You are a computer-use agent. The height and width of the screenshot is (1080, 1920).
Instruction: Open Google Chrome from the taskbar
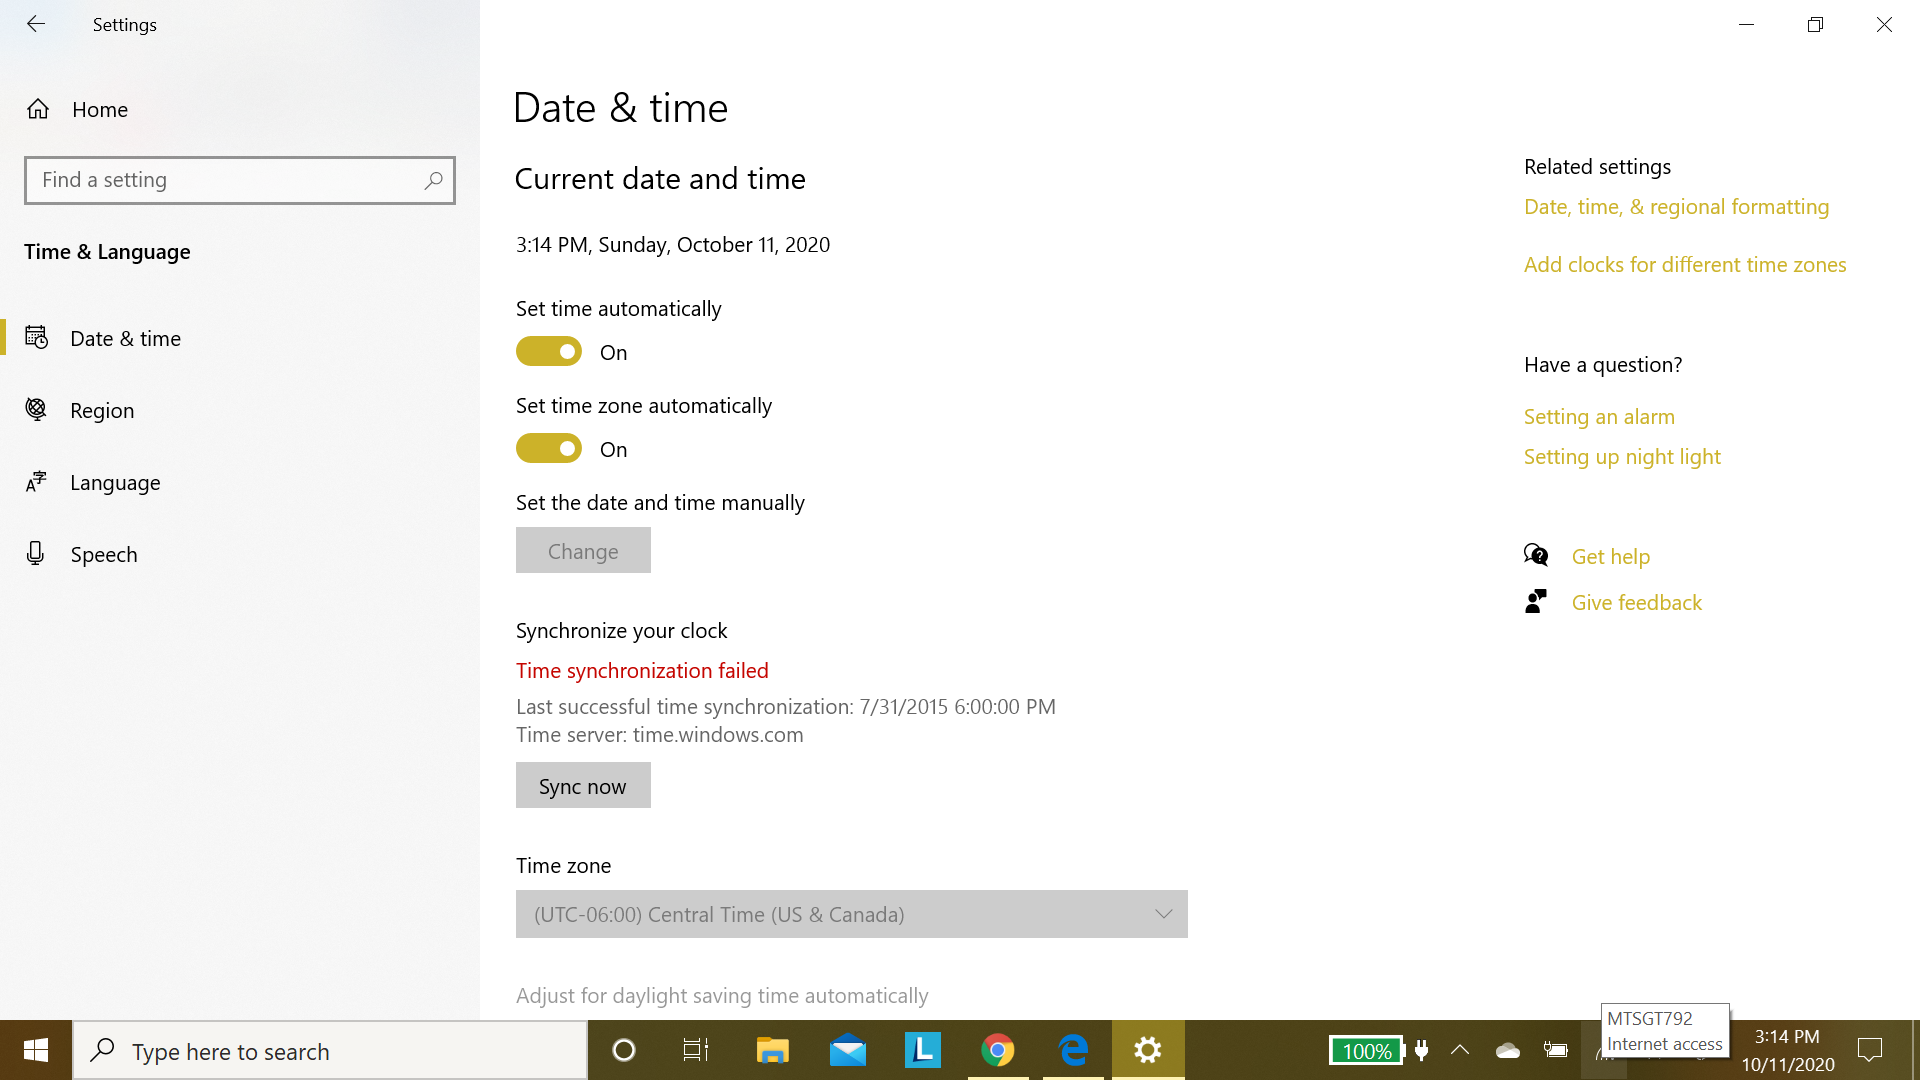(x=997, y=1050)
